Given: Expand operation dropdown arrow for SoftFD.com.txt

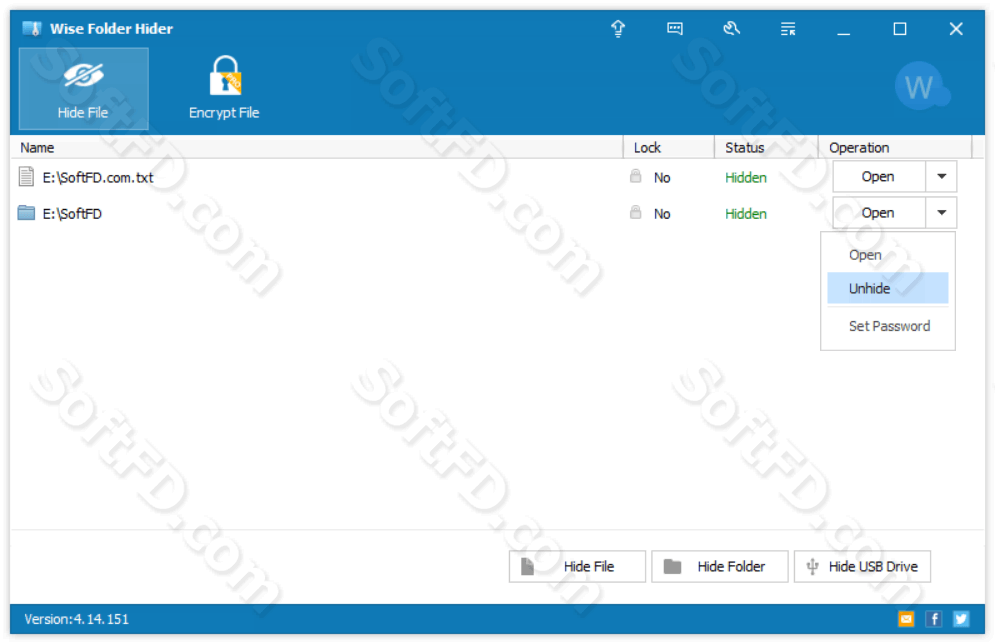Looking at the screenshot, I should coord(941,176).
